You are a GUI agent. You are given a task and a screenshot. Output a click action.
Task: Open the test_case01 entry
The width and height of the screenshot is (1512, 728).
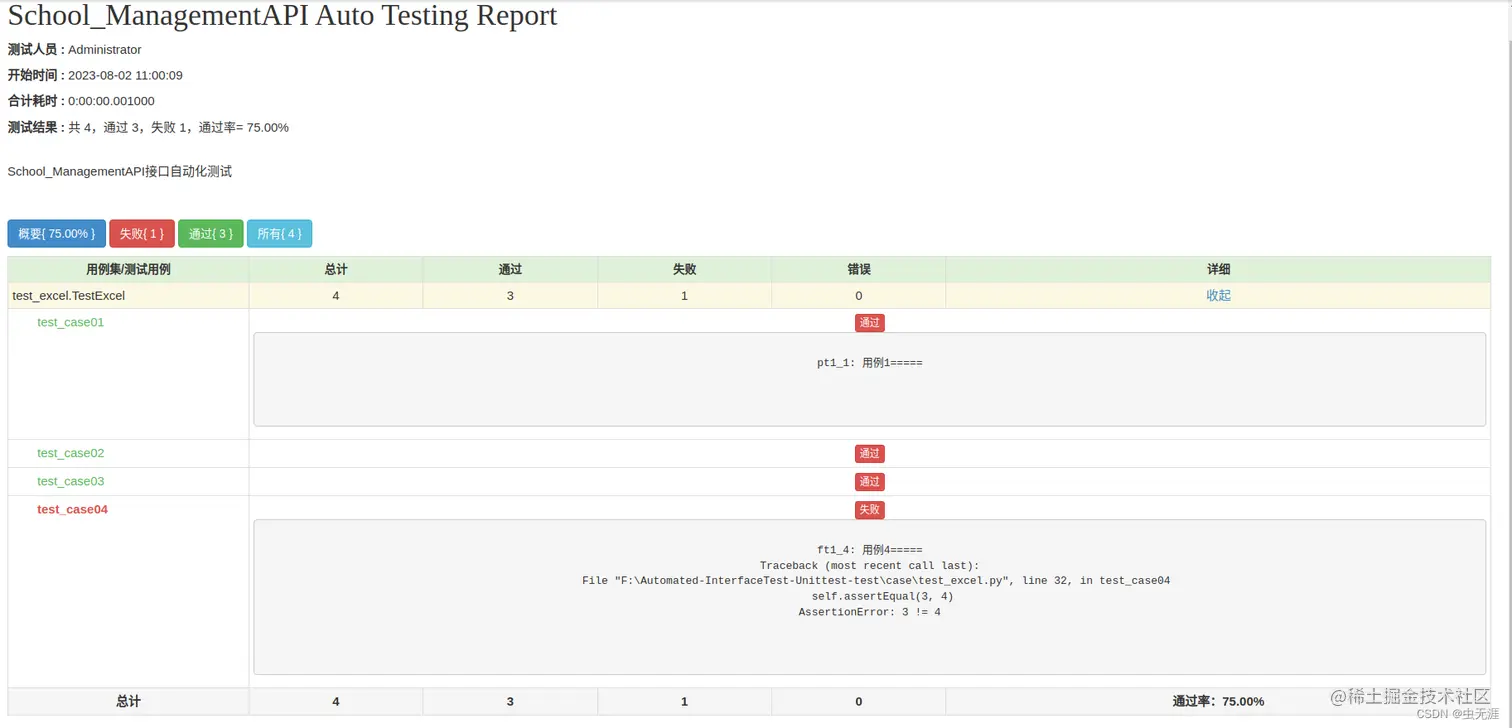[x=70, y=322]
